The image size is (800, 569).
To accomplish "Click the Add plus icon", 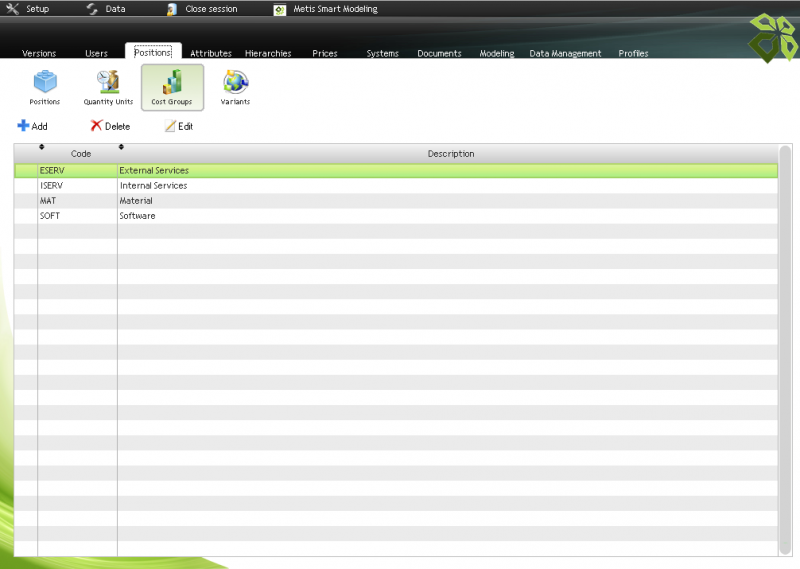I will tap(23, 126).
